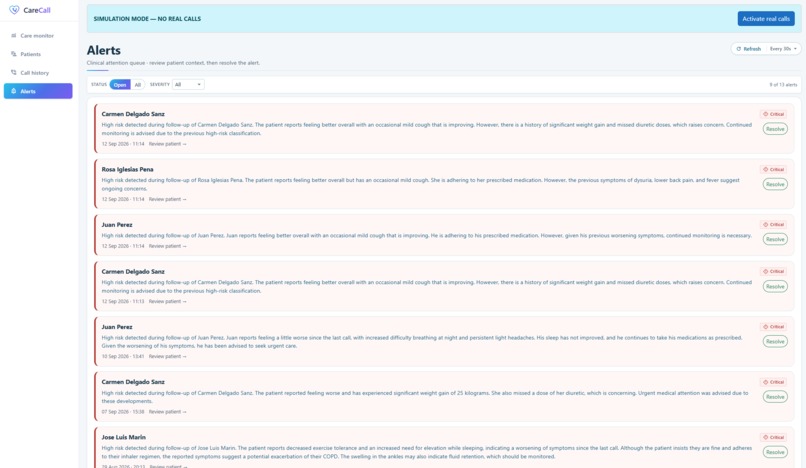
Task: Click Rosa Iglesias Pena alert description mentioning dysuria
Action: 420,185
